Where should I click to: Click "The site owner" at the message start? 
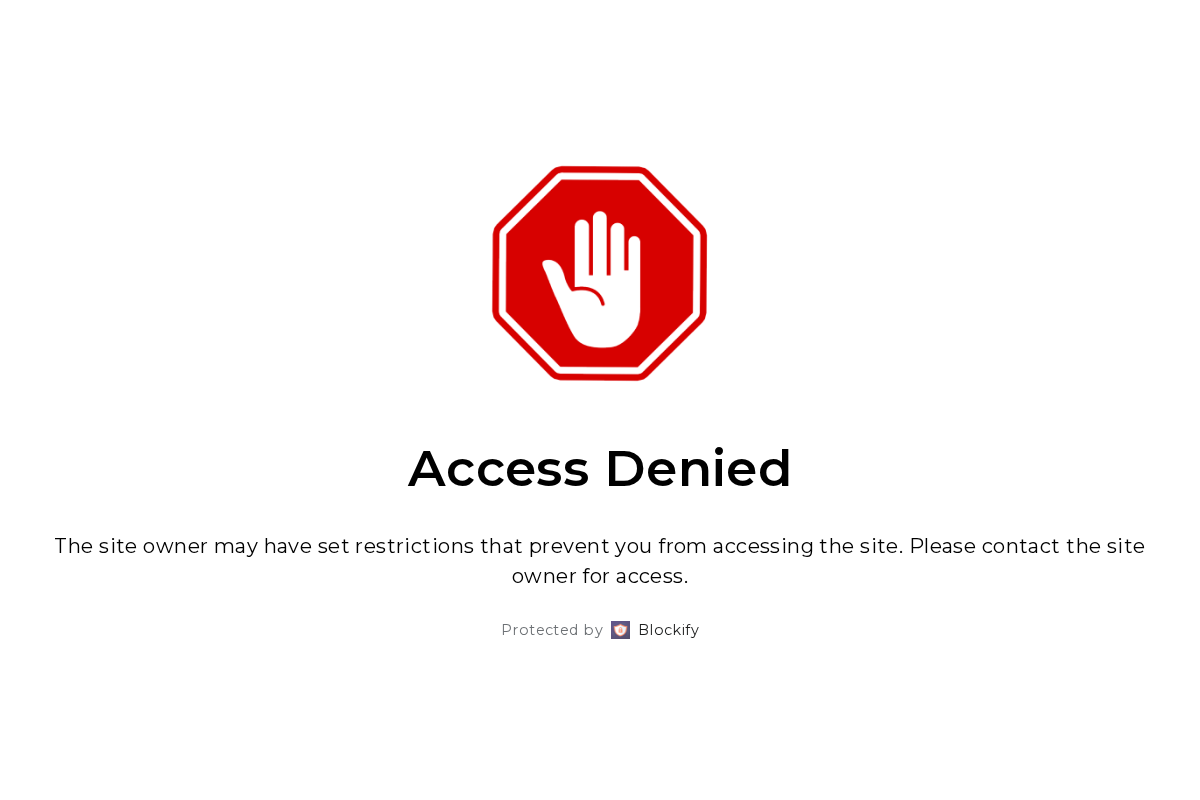coord(131,546)
